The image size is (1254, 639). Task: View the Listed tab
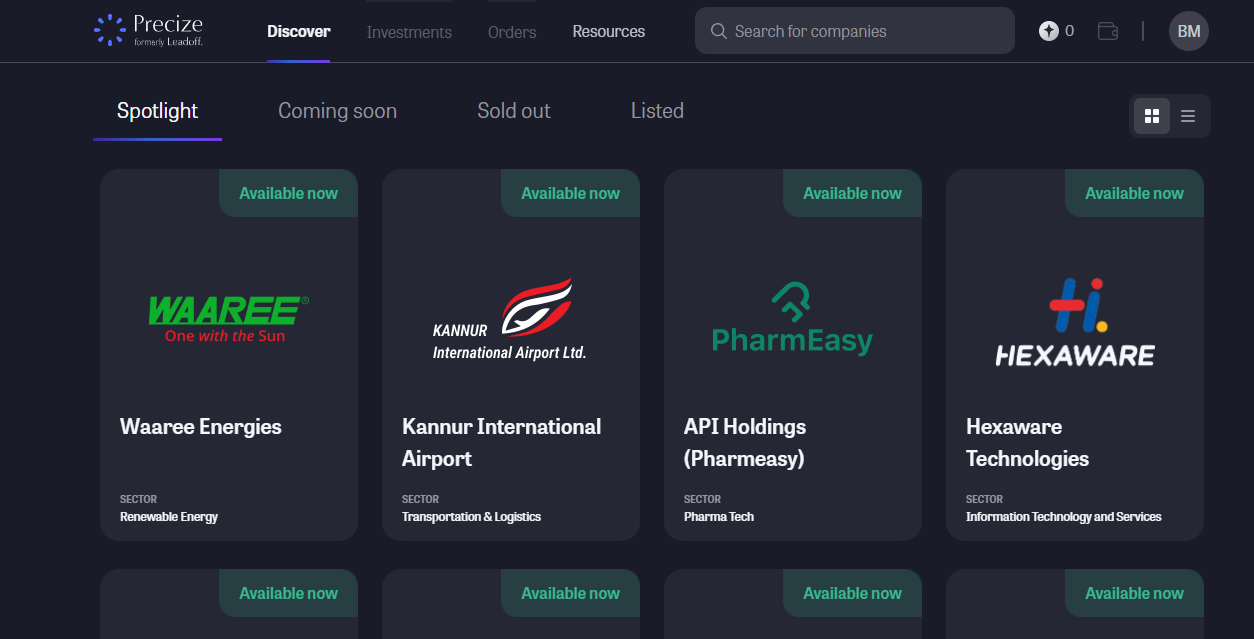[657, 111]
